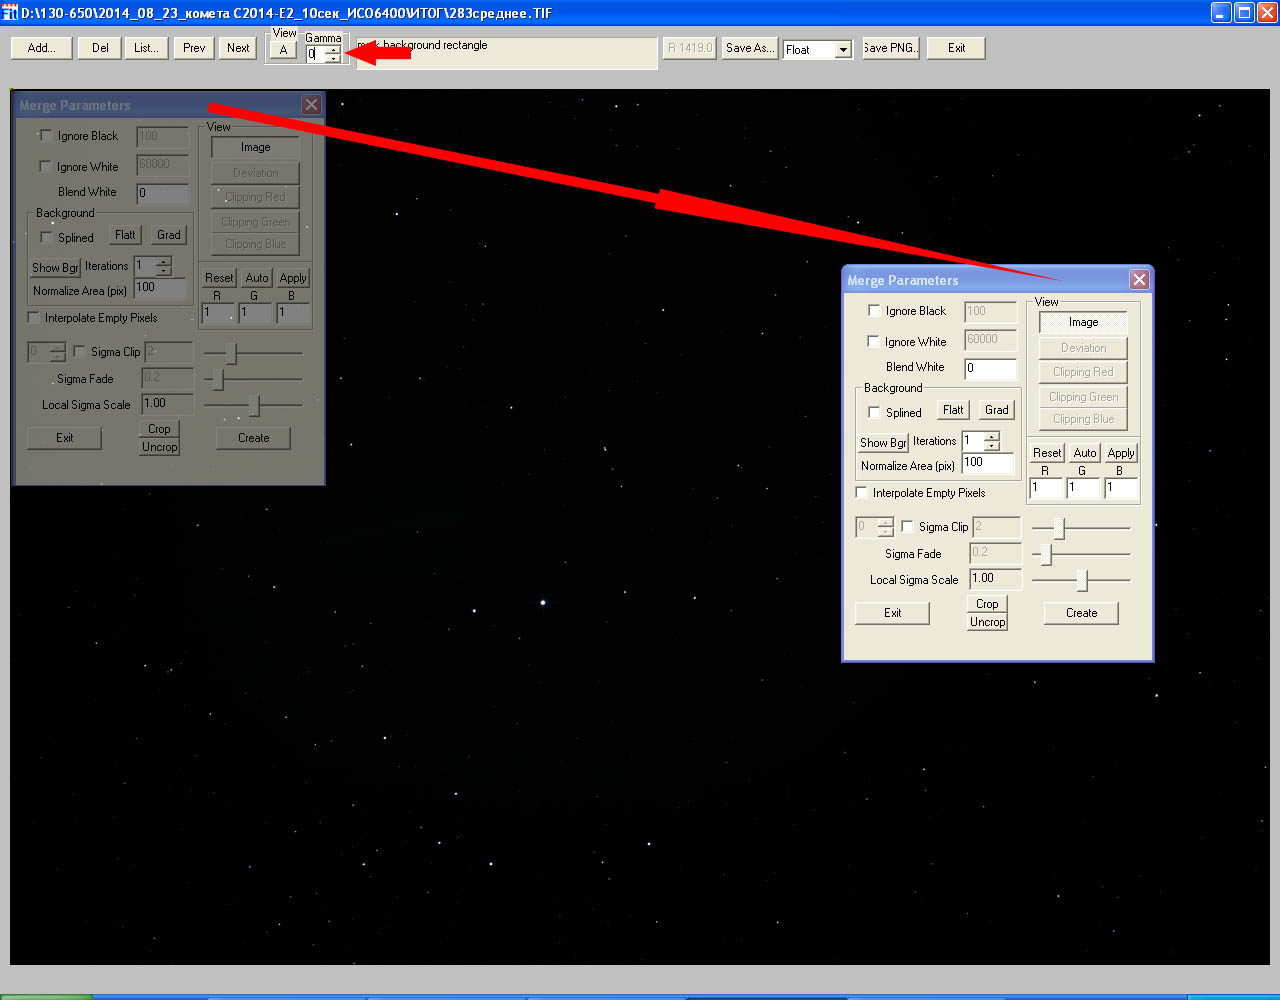This screenshot has height=1000, width=1280.
Task: Expand the Float format dropdown
Action: [843, 50]
